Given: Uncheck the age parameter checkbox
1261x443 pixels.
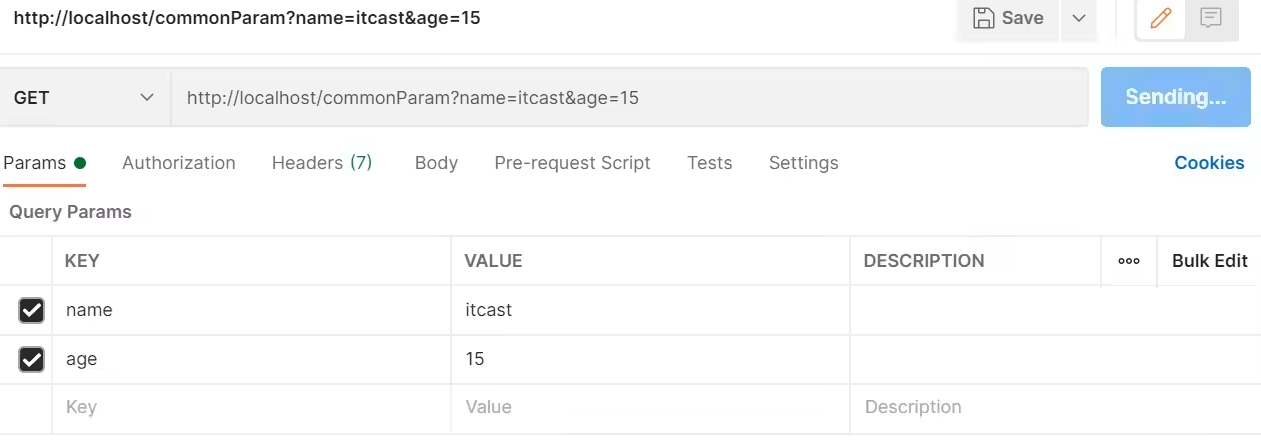Looking at the screenshot, I should coord(32,359).
